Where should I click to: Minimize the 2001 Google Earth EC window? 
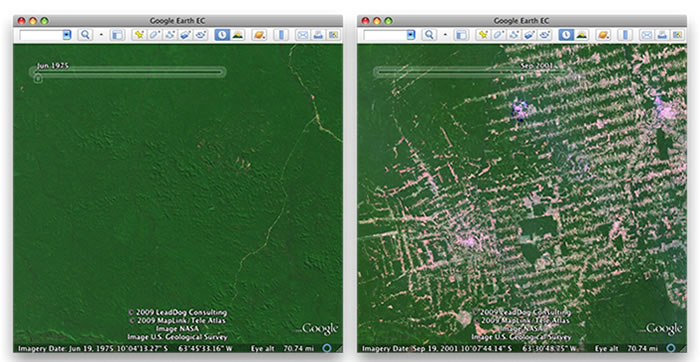pyautogui.click(x=377, y=21)
